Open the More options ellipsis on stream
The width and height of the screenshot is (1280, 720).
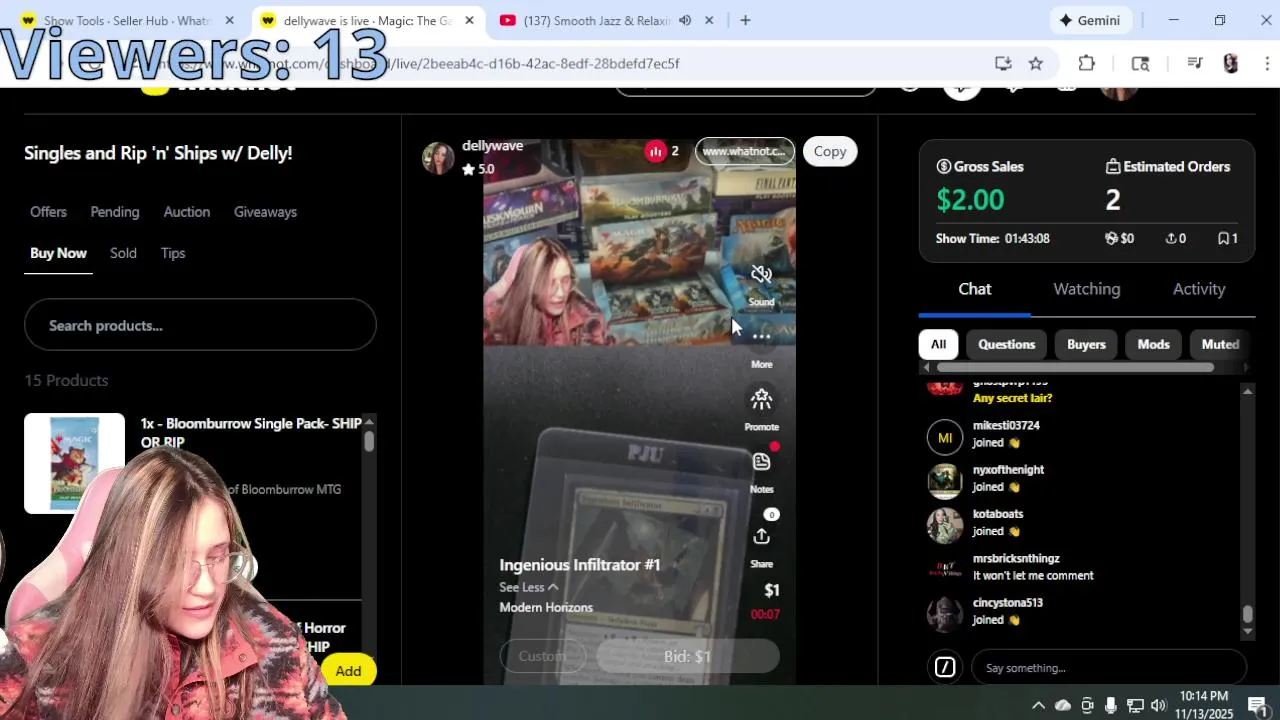[761, 337]
